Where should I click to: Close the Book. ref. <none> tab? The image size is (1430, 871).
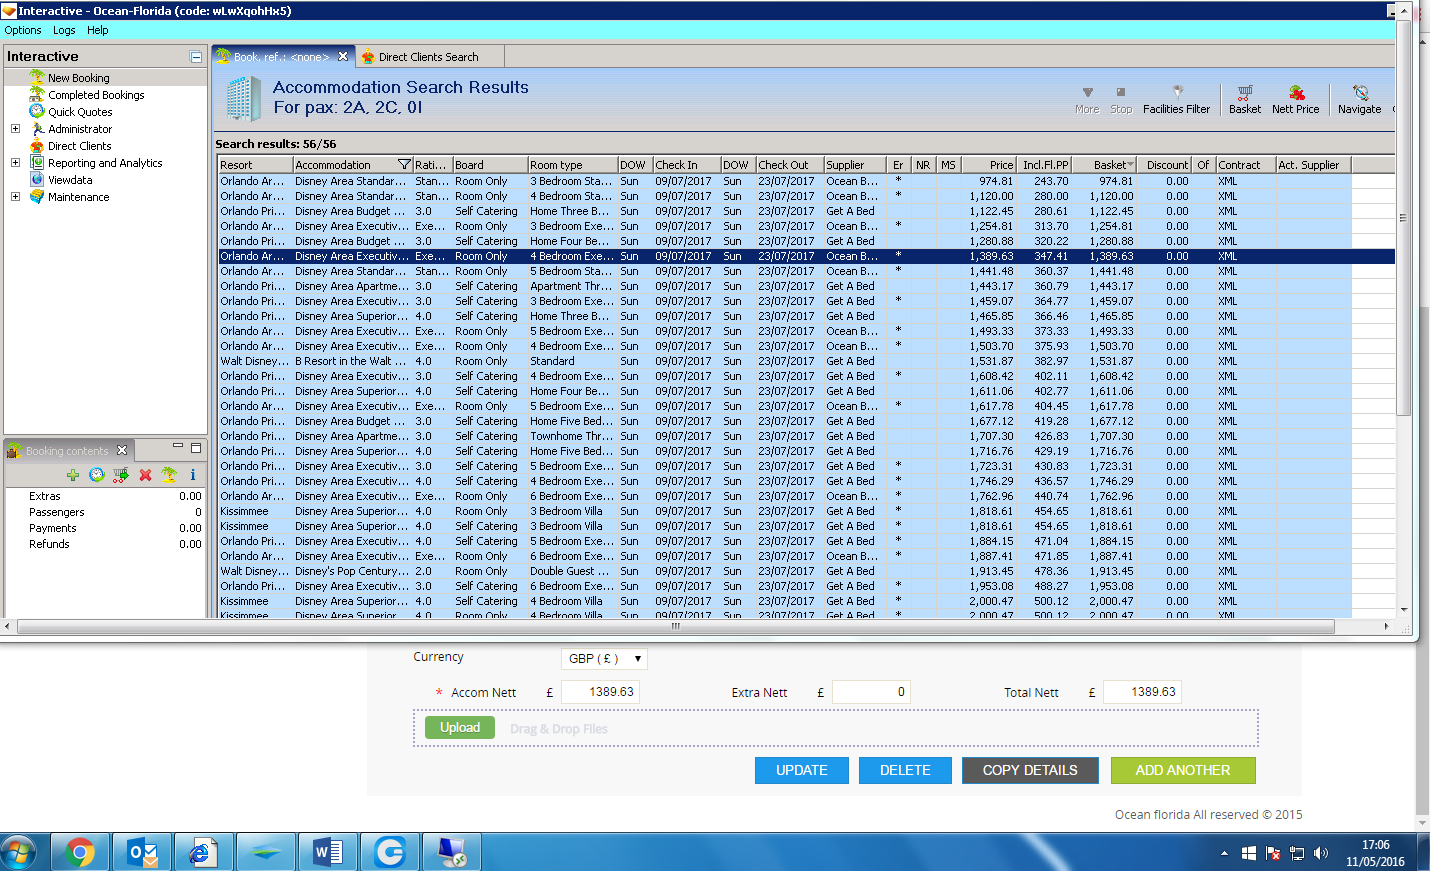[x=343, y=57]
